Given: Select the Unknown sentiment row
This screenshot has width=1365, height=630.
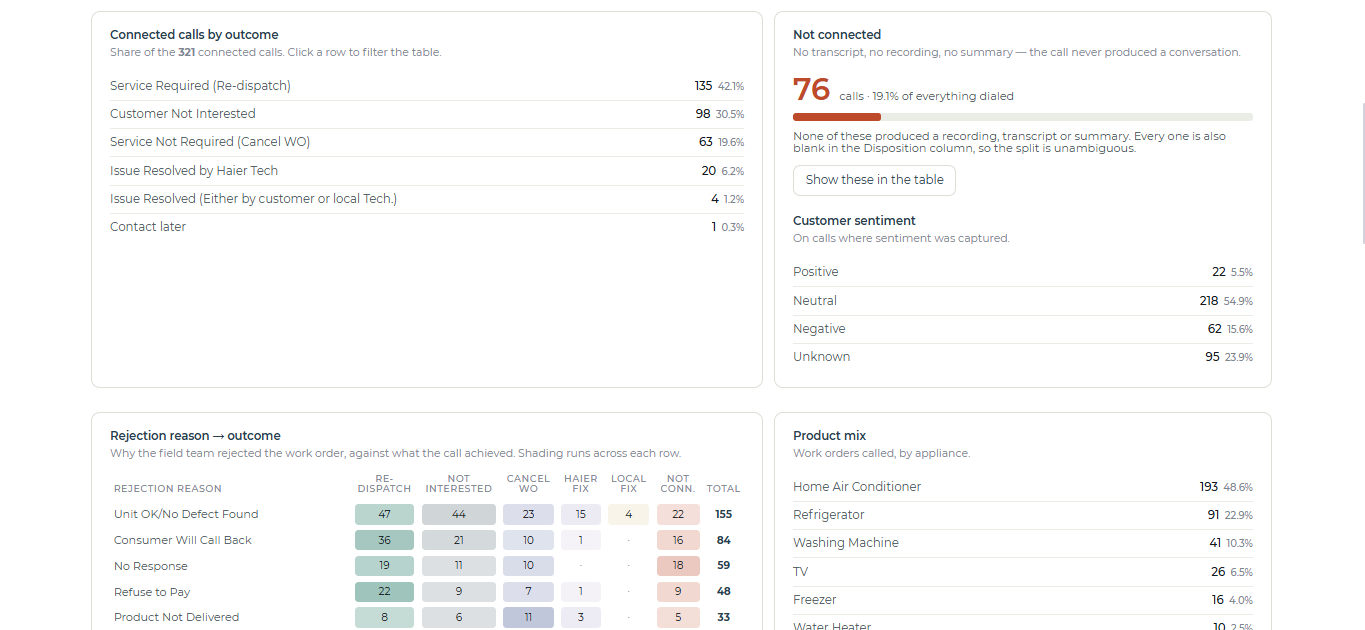Looking at the screenshot, I should click(x=1023, y=357).
